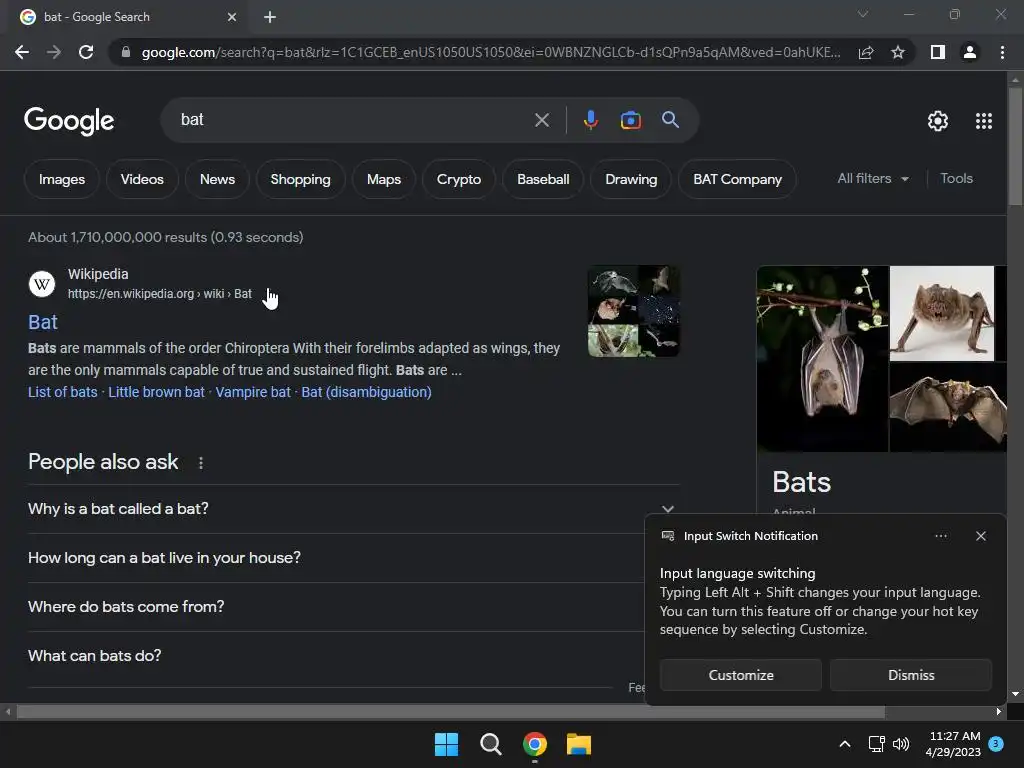Open the notification center badge

[x=996, y=744]
